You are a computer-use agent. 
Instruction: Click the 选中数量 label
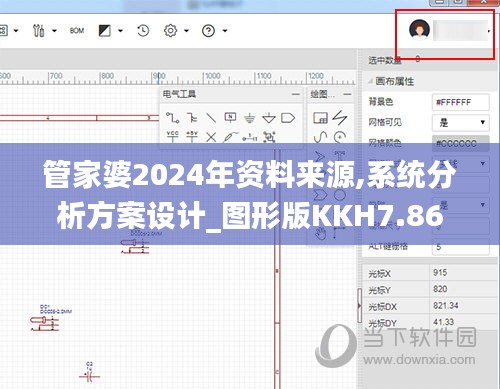click(385, 60)
